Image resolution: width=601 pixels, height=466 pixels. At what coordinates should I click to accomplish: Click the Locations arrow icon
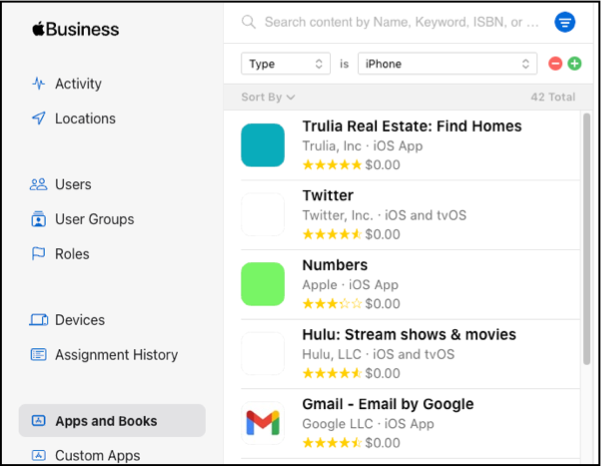point(39,118)
